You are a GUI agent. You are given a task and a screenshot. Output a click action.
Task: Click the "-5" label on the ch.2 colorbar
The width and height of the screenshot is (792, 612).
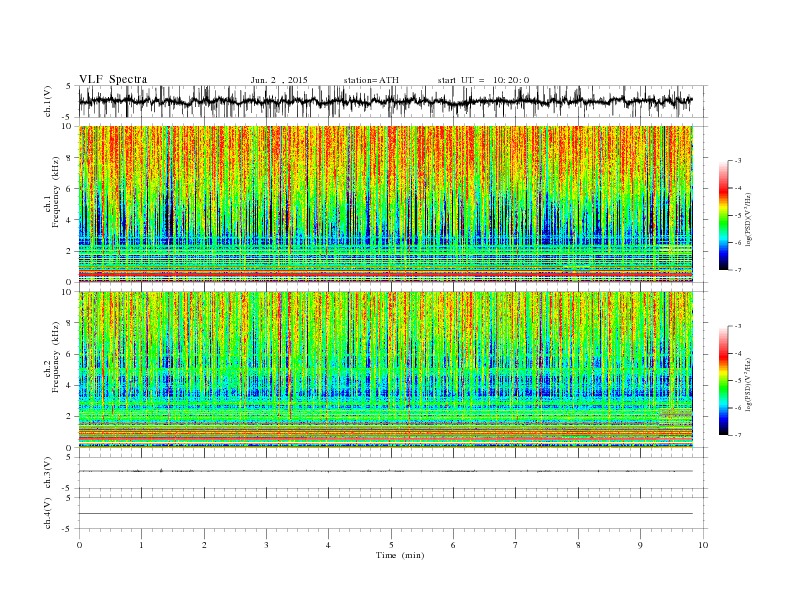[x=738, y=381]
